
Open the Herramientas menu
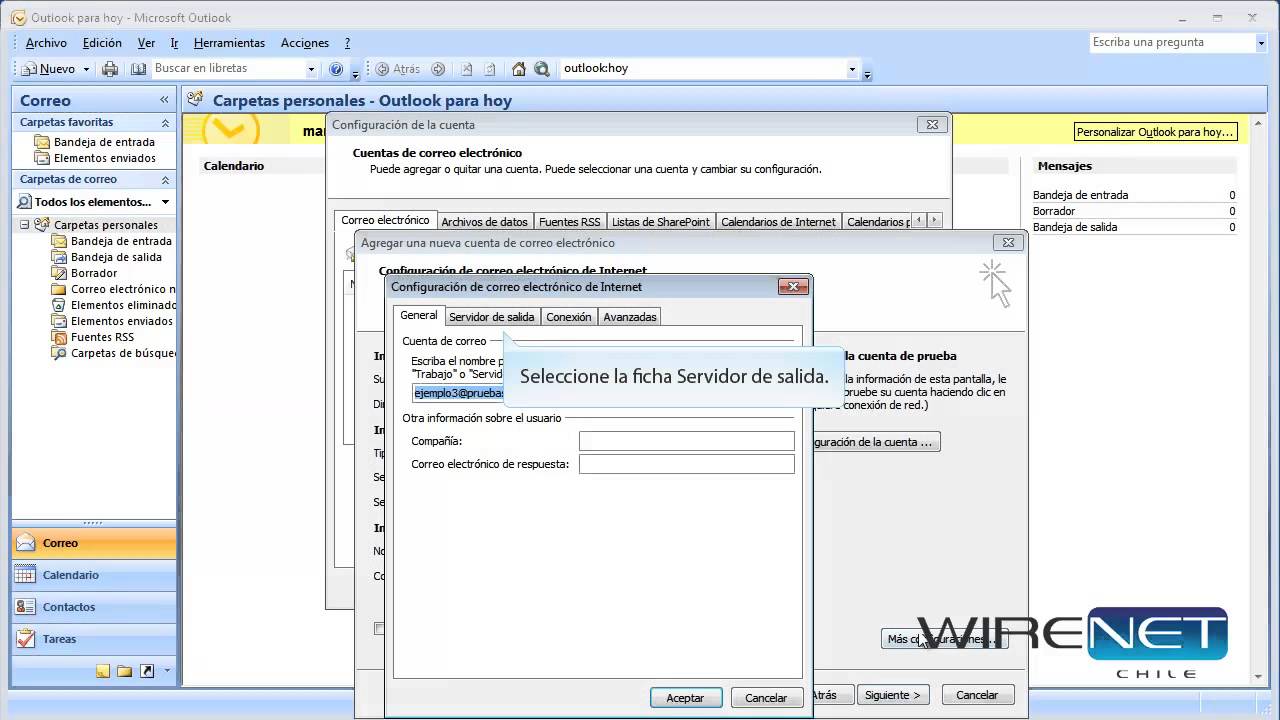pyautogui.click(x=229, y=43)
